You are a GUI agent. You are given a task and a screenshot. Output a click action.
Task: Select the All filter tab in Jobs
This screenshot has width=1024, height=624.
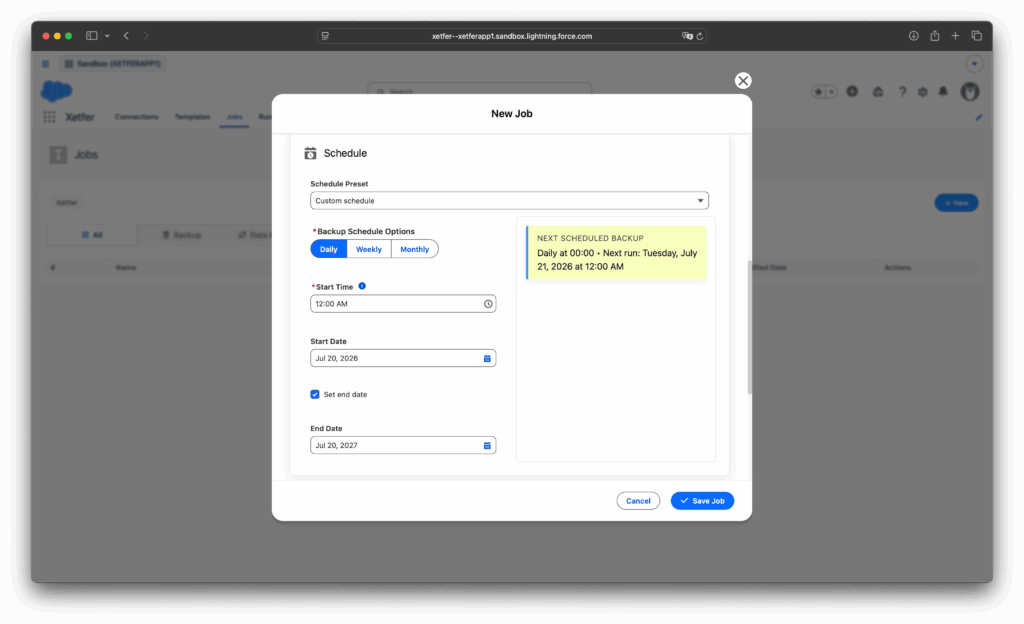click(92, 235)
